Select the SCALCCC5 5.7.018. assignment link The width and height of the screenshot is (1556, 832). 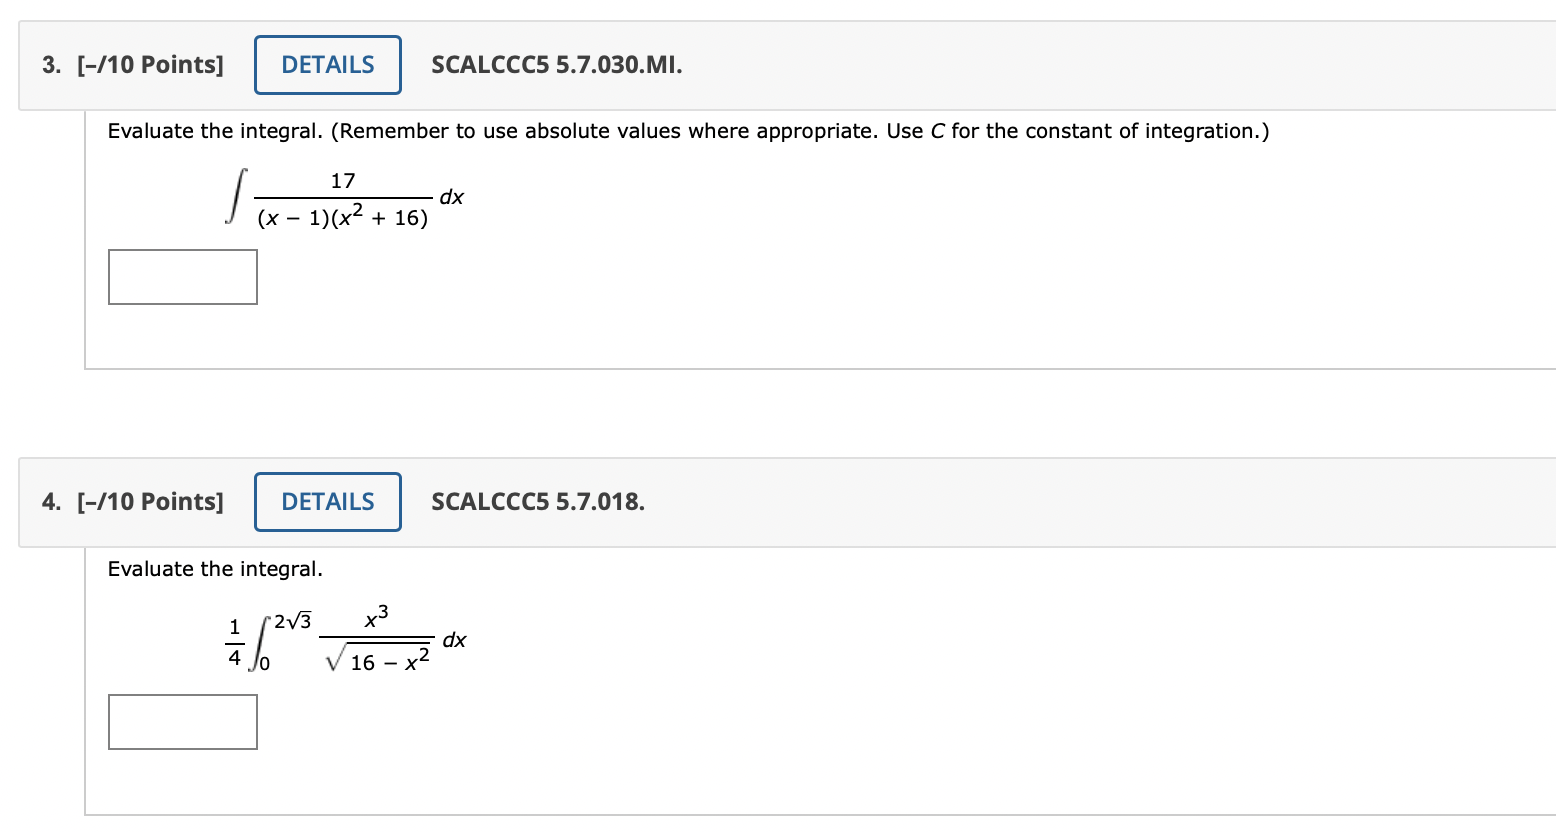tap(537, 502)
